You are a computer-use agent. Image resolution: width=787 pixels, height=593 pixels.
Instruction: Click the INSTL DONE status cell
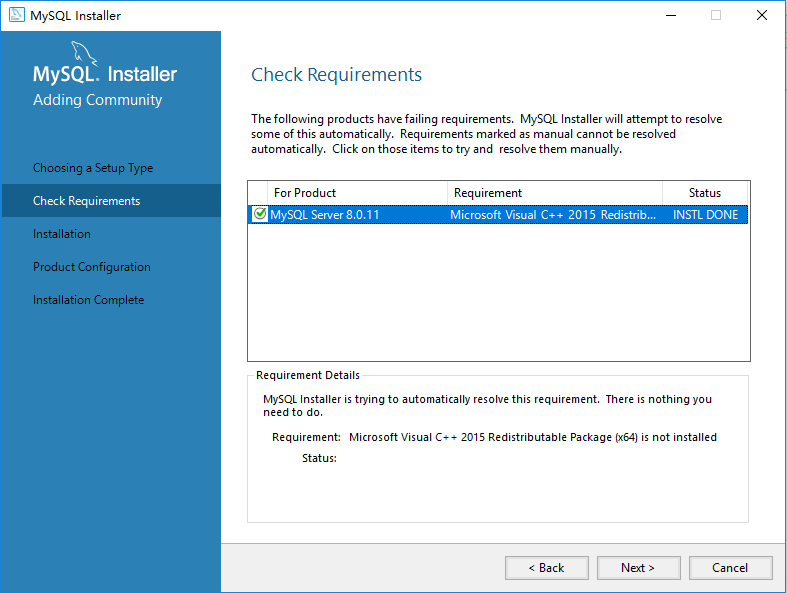click(705, 214)
